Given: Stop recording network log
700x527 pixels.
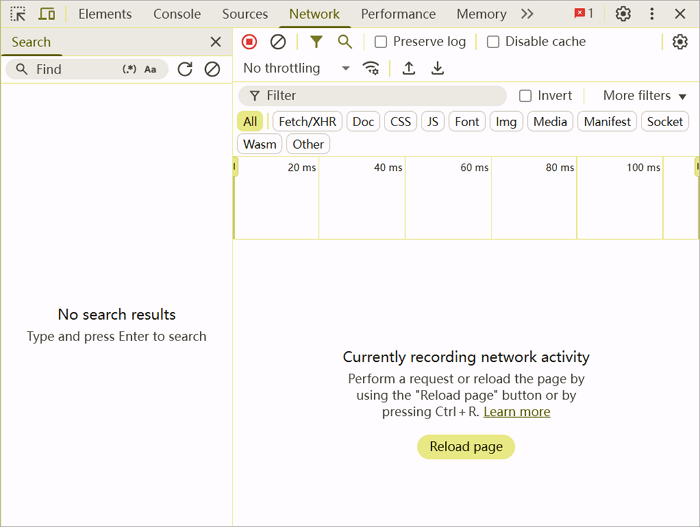Looking at the screenshot, I should (x=250, y=42).
